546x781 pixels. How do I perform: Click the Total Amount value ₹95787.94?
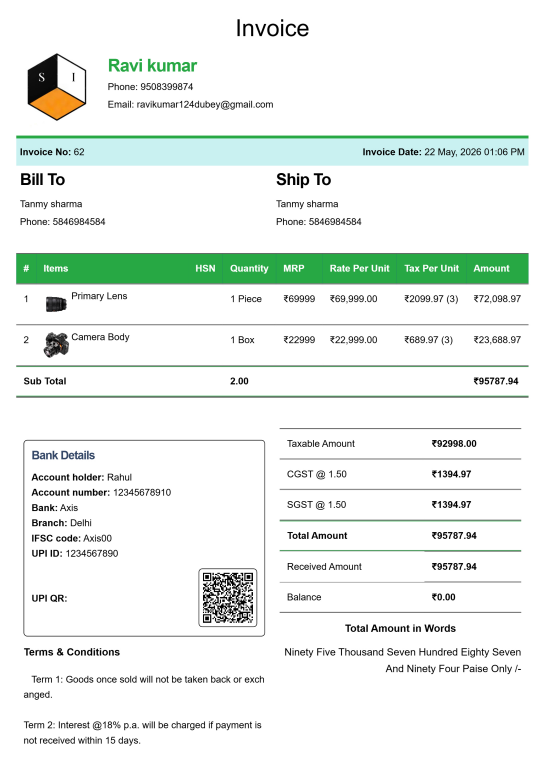tap(454, 536)
